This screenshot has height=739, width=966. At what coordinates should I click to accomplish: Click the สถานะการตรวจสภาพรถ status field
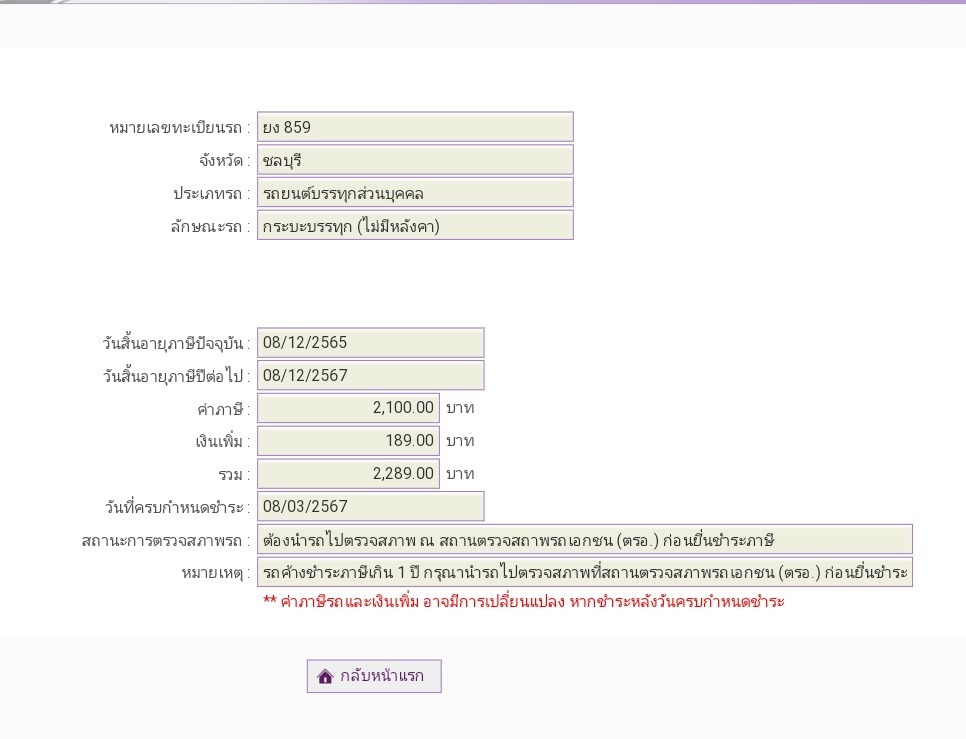(585, 539)
